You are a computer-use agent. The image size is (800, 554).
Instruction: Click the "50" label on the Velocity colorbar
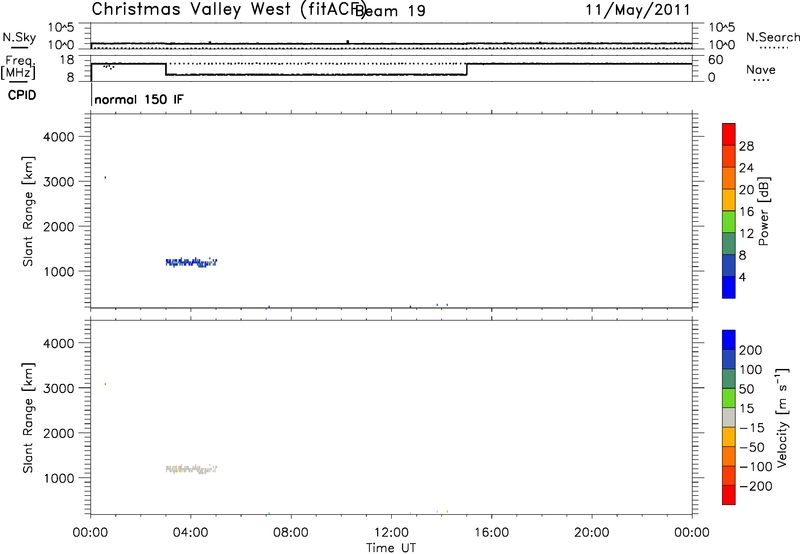point(746,389)
